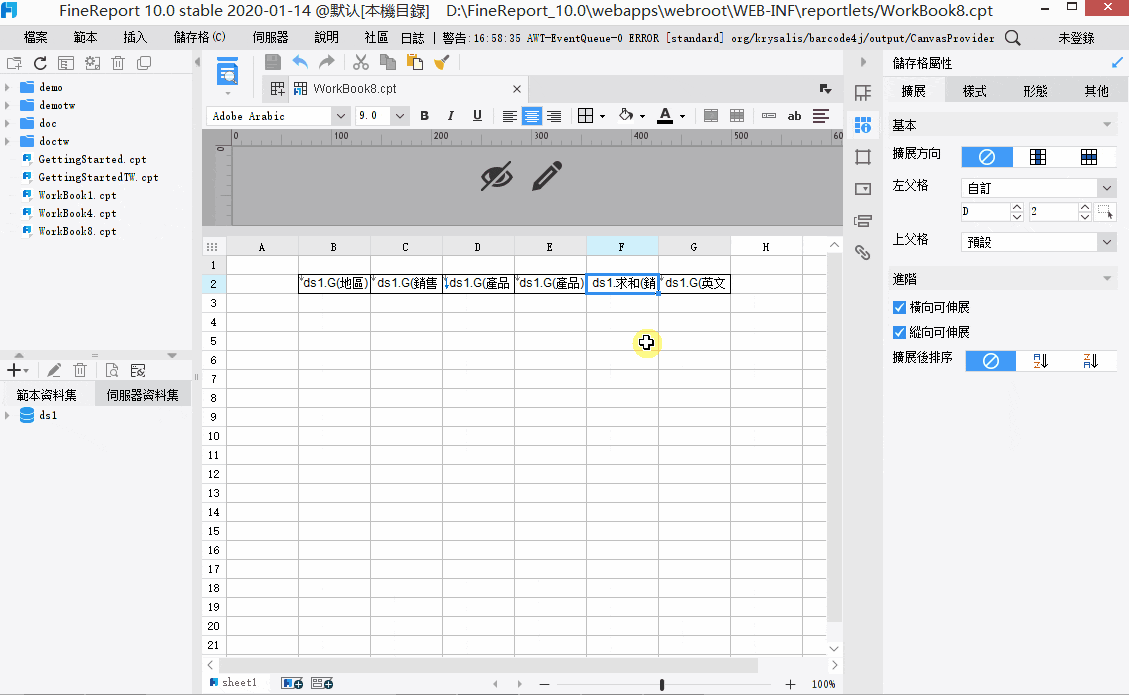Activate the format painter brush
Image resolution: width=1129 pixels, height=695 pixels.
441,63
